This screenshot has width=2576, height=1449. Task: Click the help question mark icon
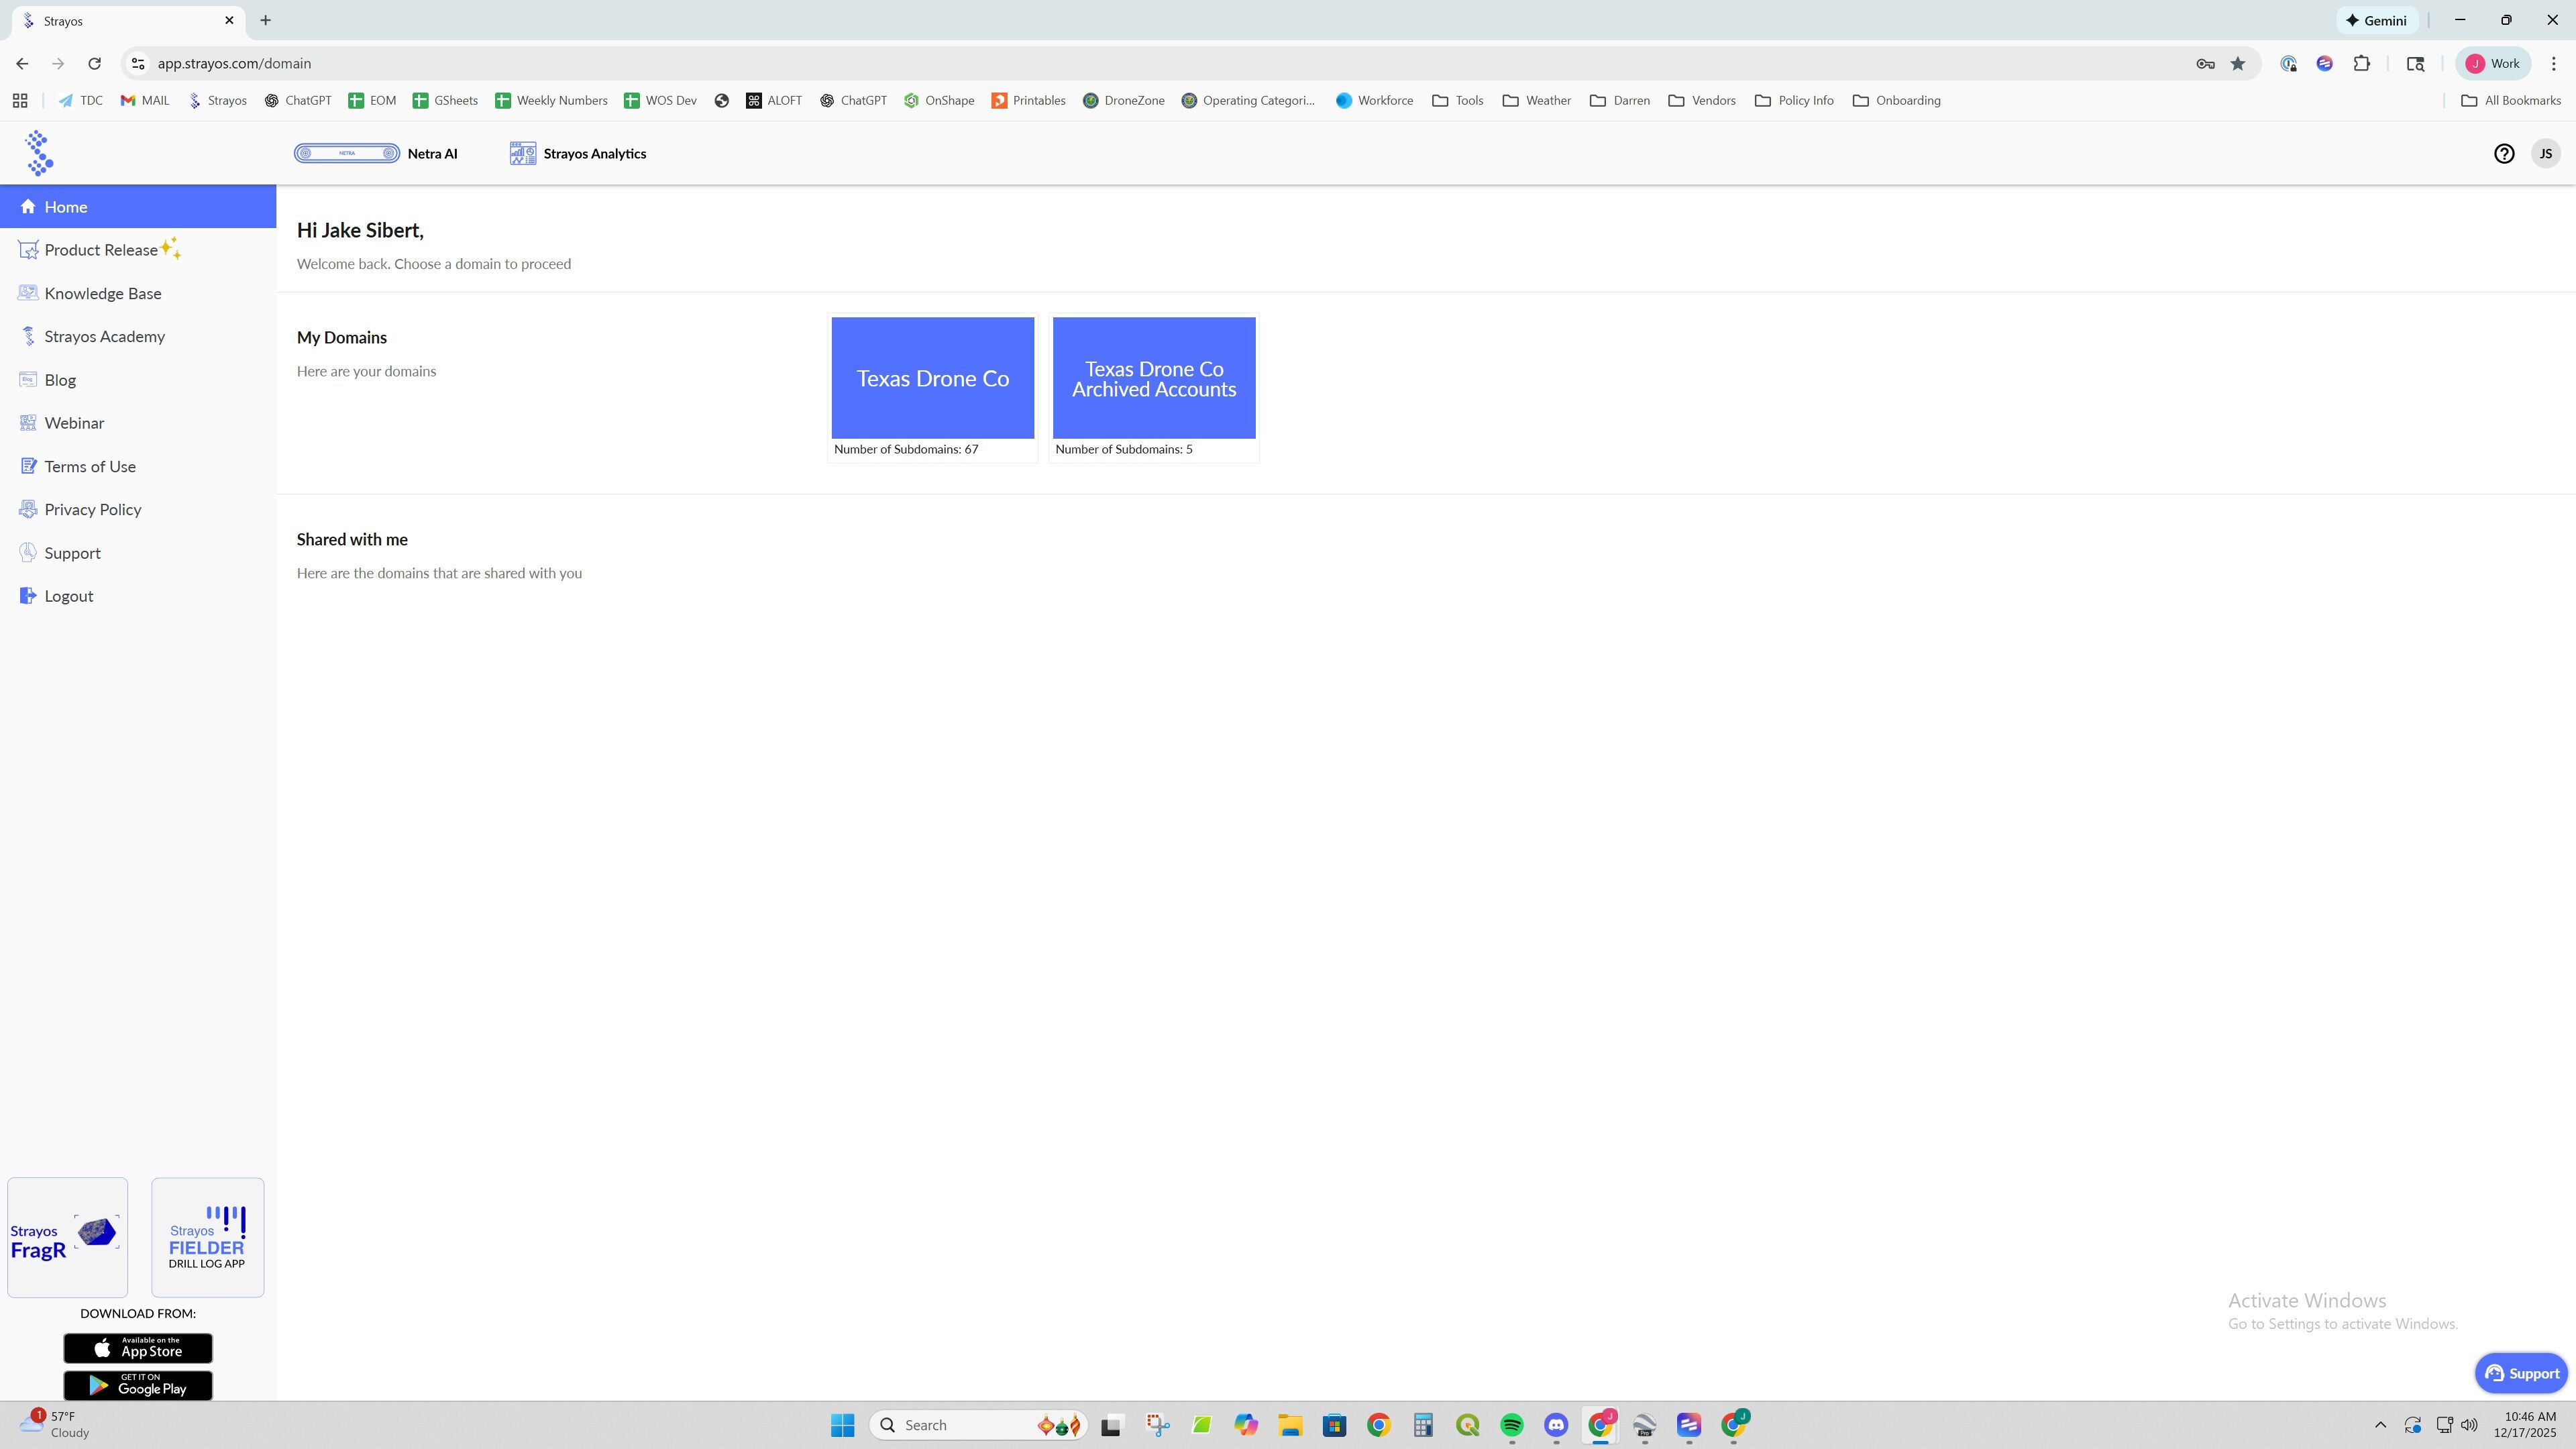[2503, 153]
